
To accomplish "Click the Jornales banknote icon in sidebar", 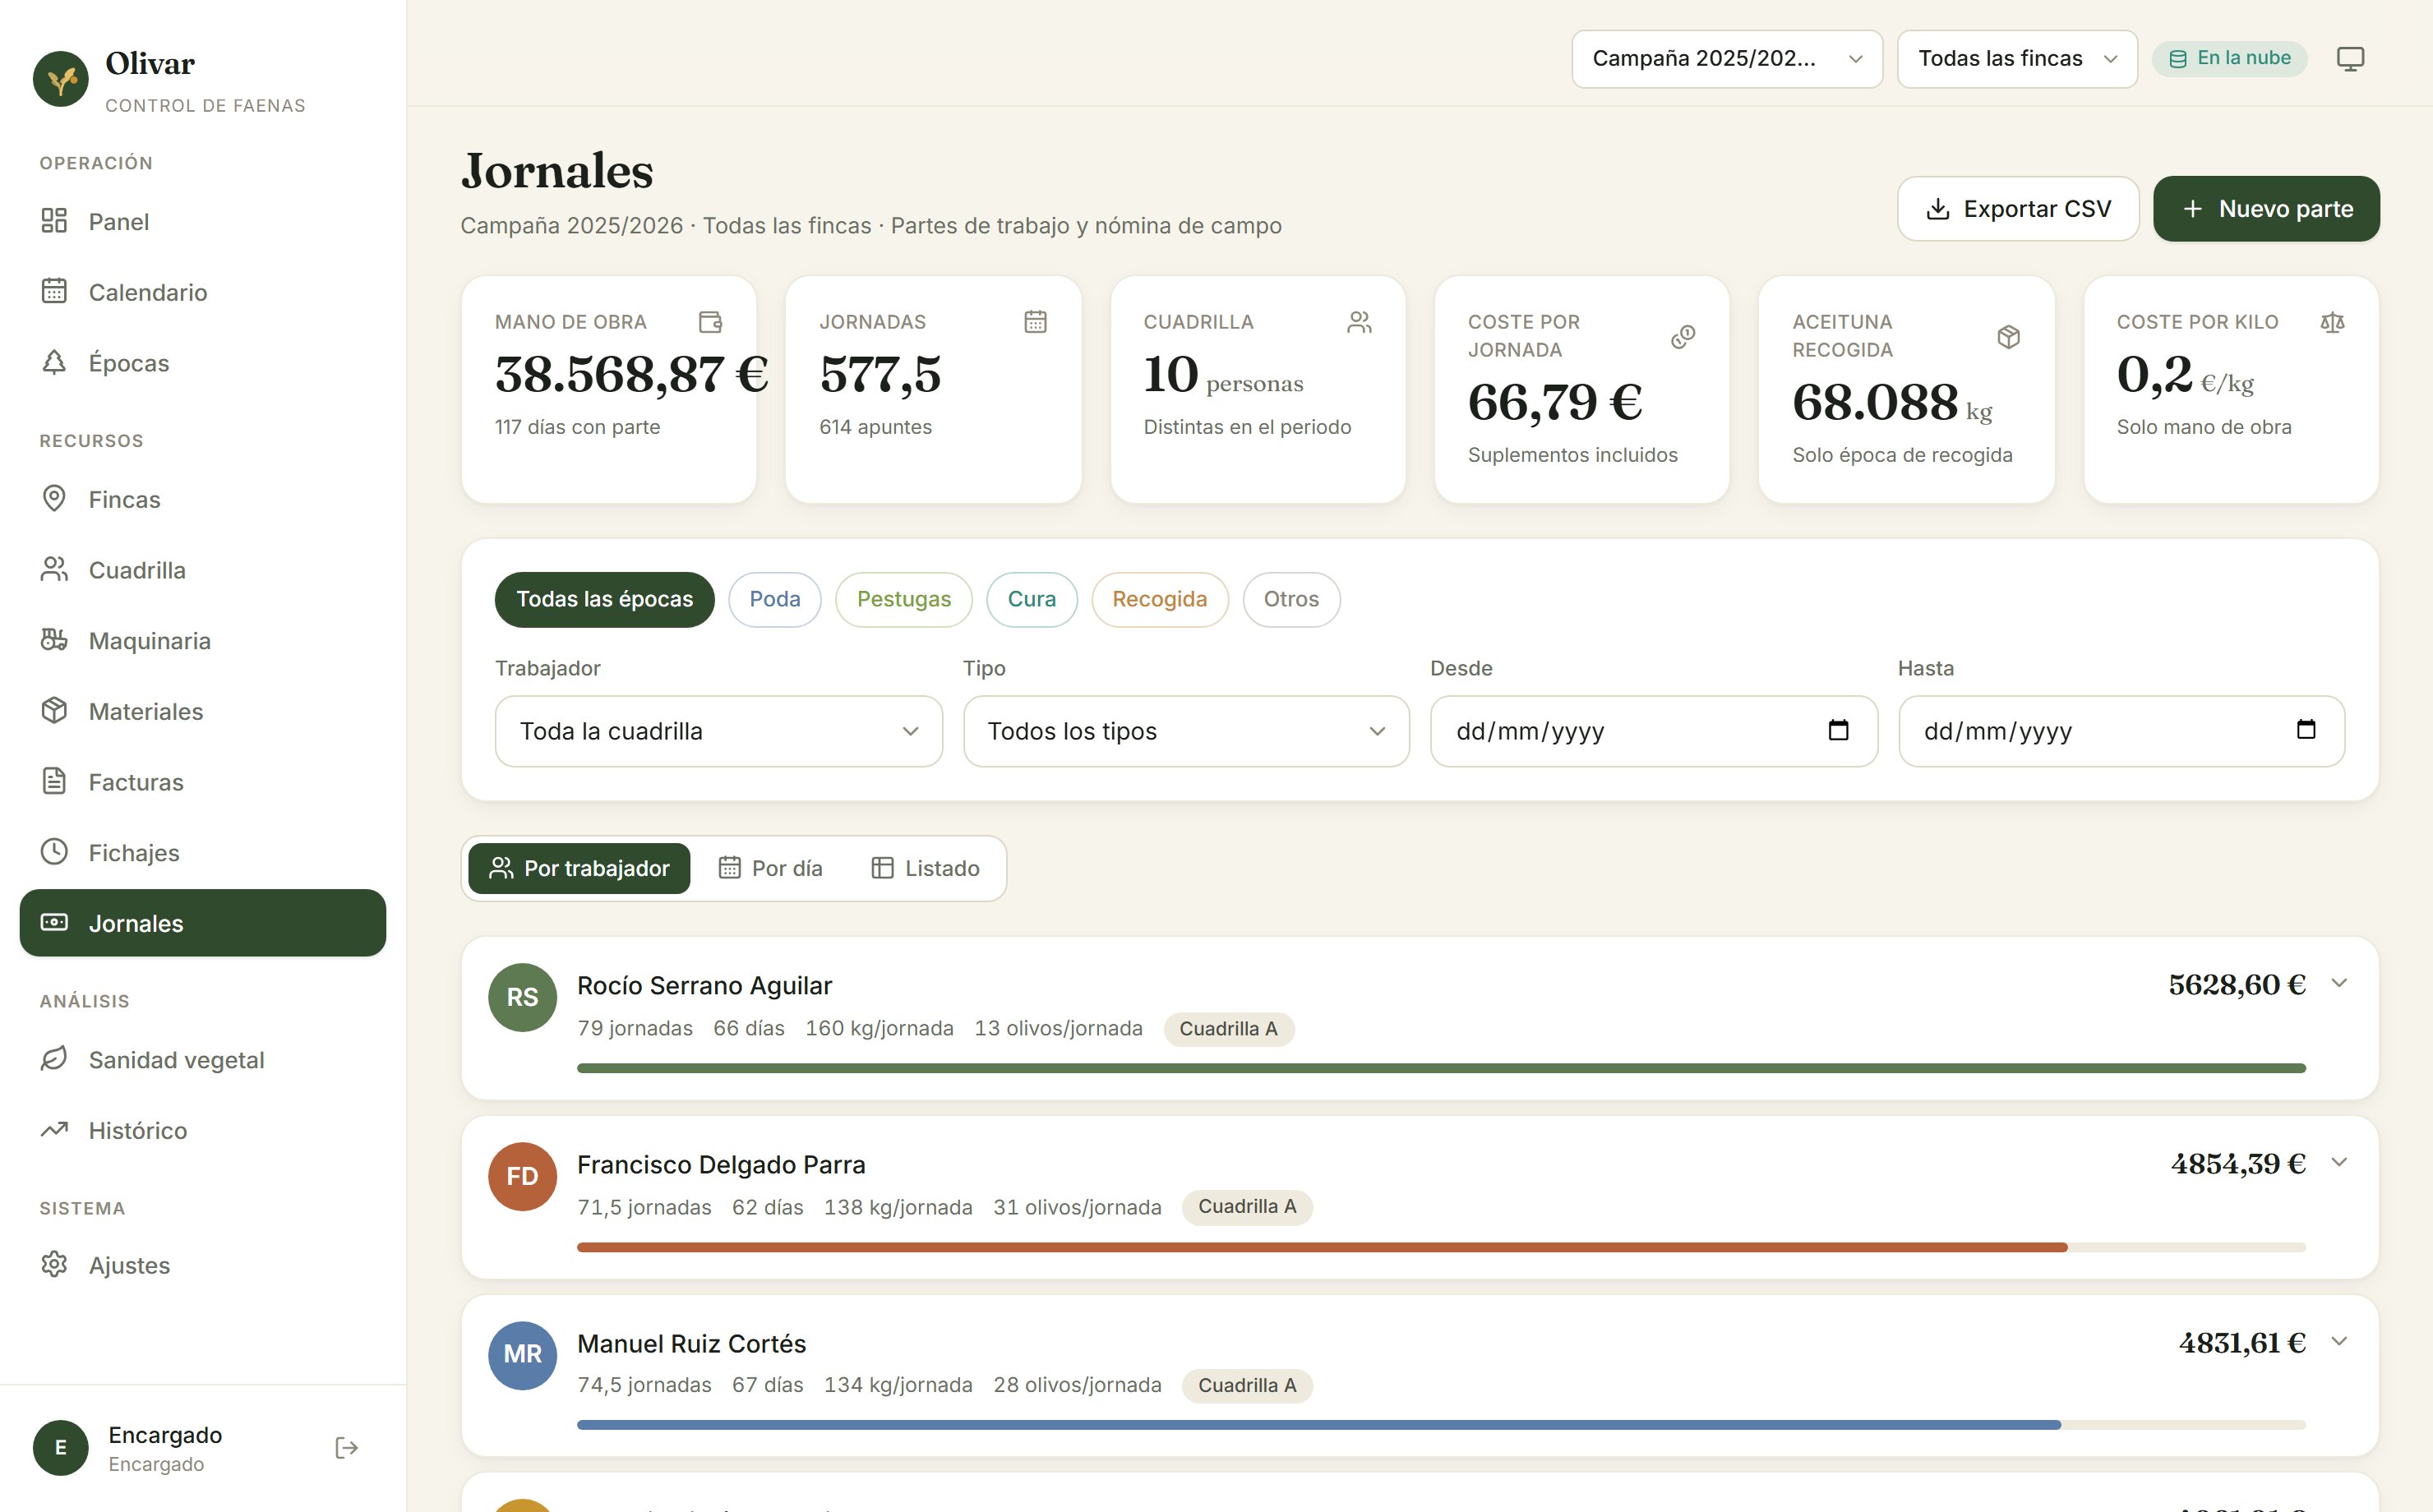I will (x=54, y=923).
